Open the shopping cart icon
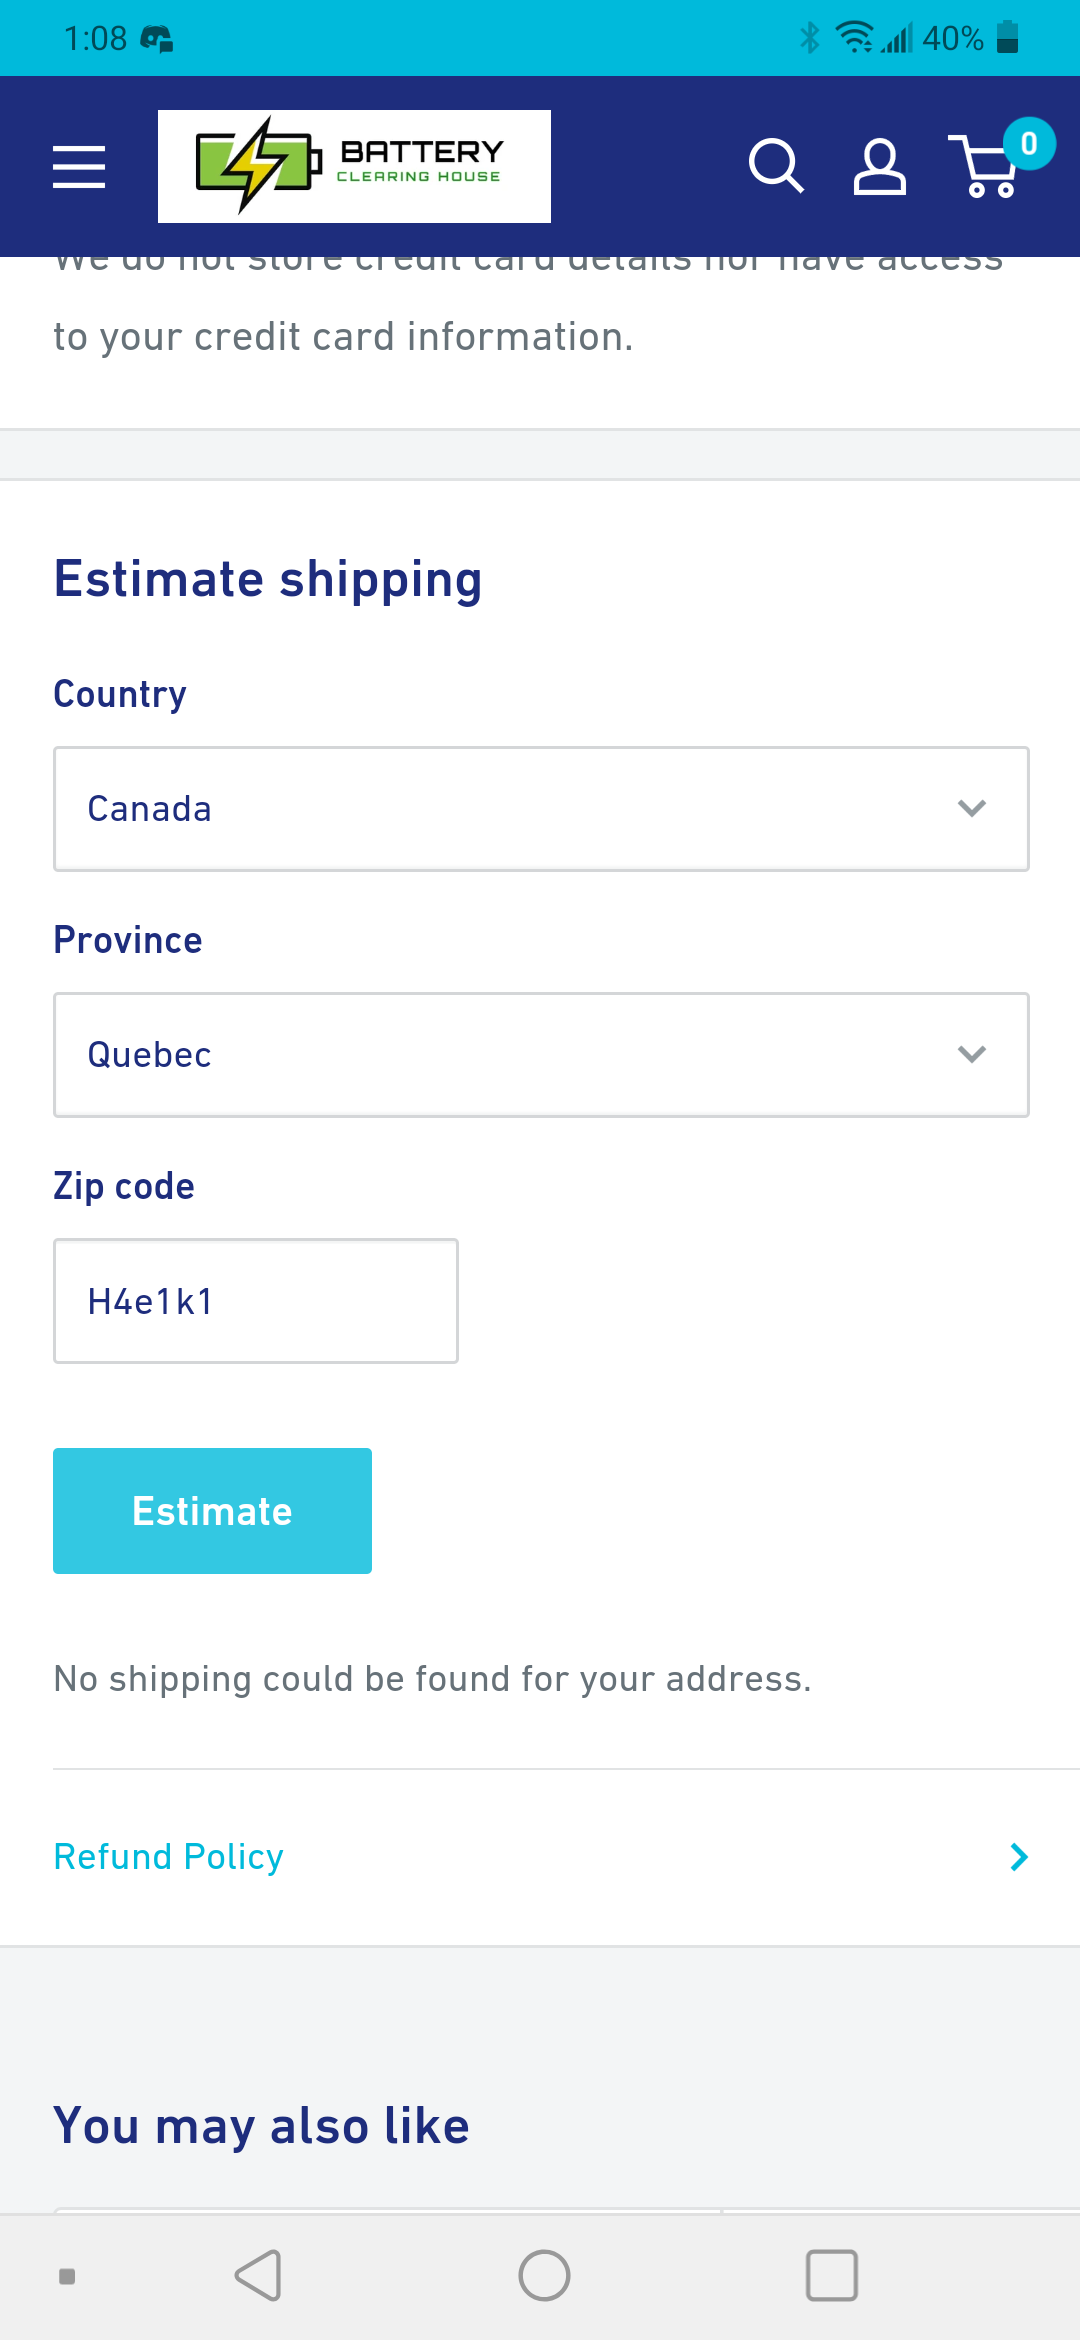This screenshot has height=2340, width=1080. 984,166
